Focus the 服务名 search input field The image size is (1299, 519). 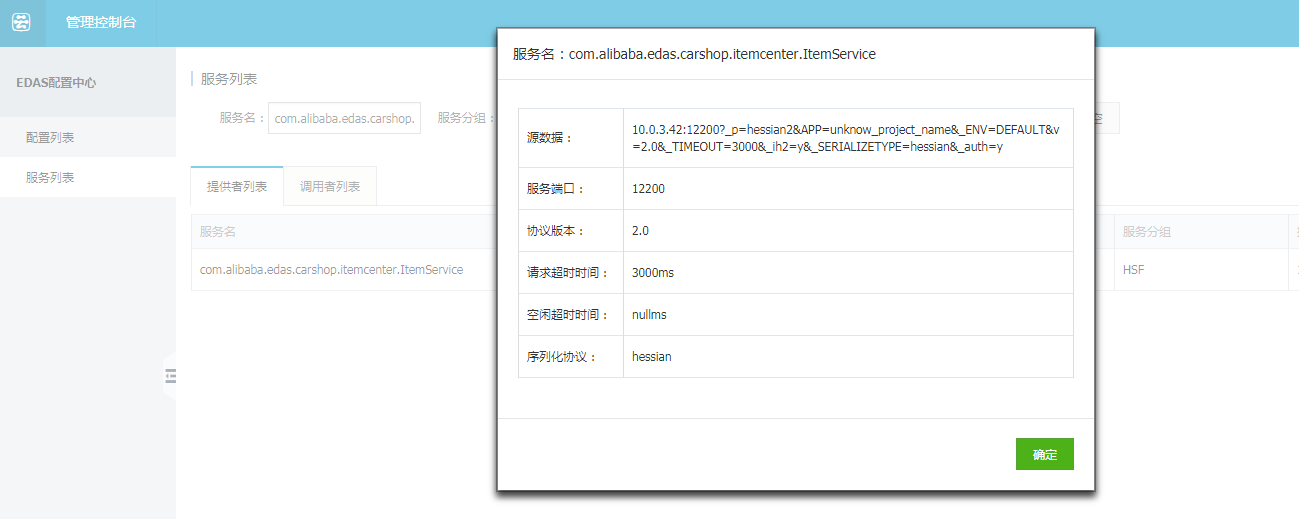[x=345, y=118]
